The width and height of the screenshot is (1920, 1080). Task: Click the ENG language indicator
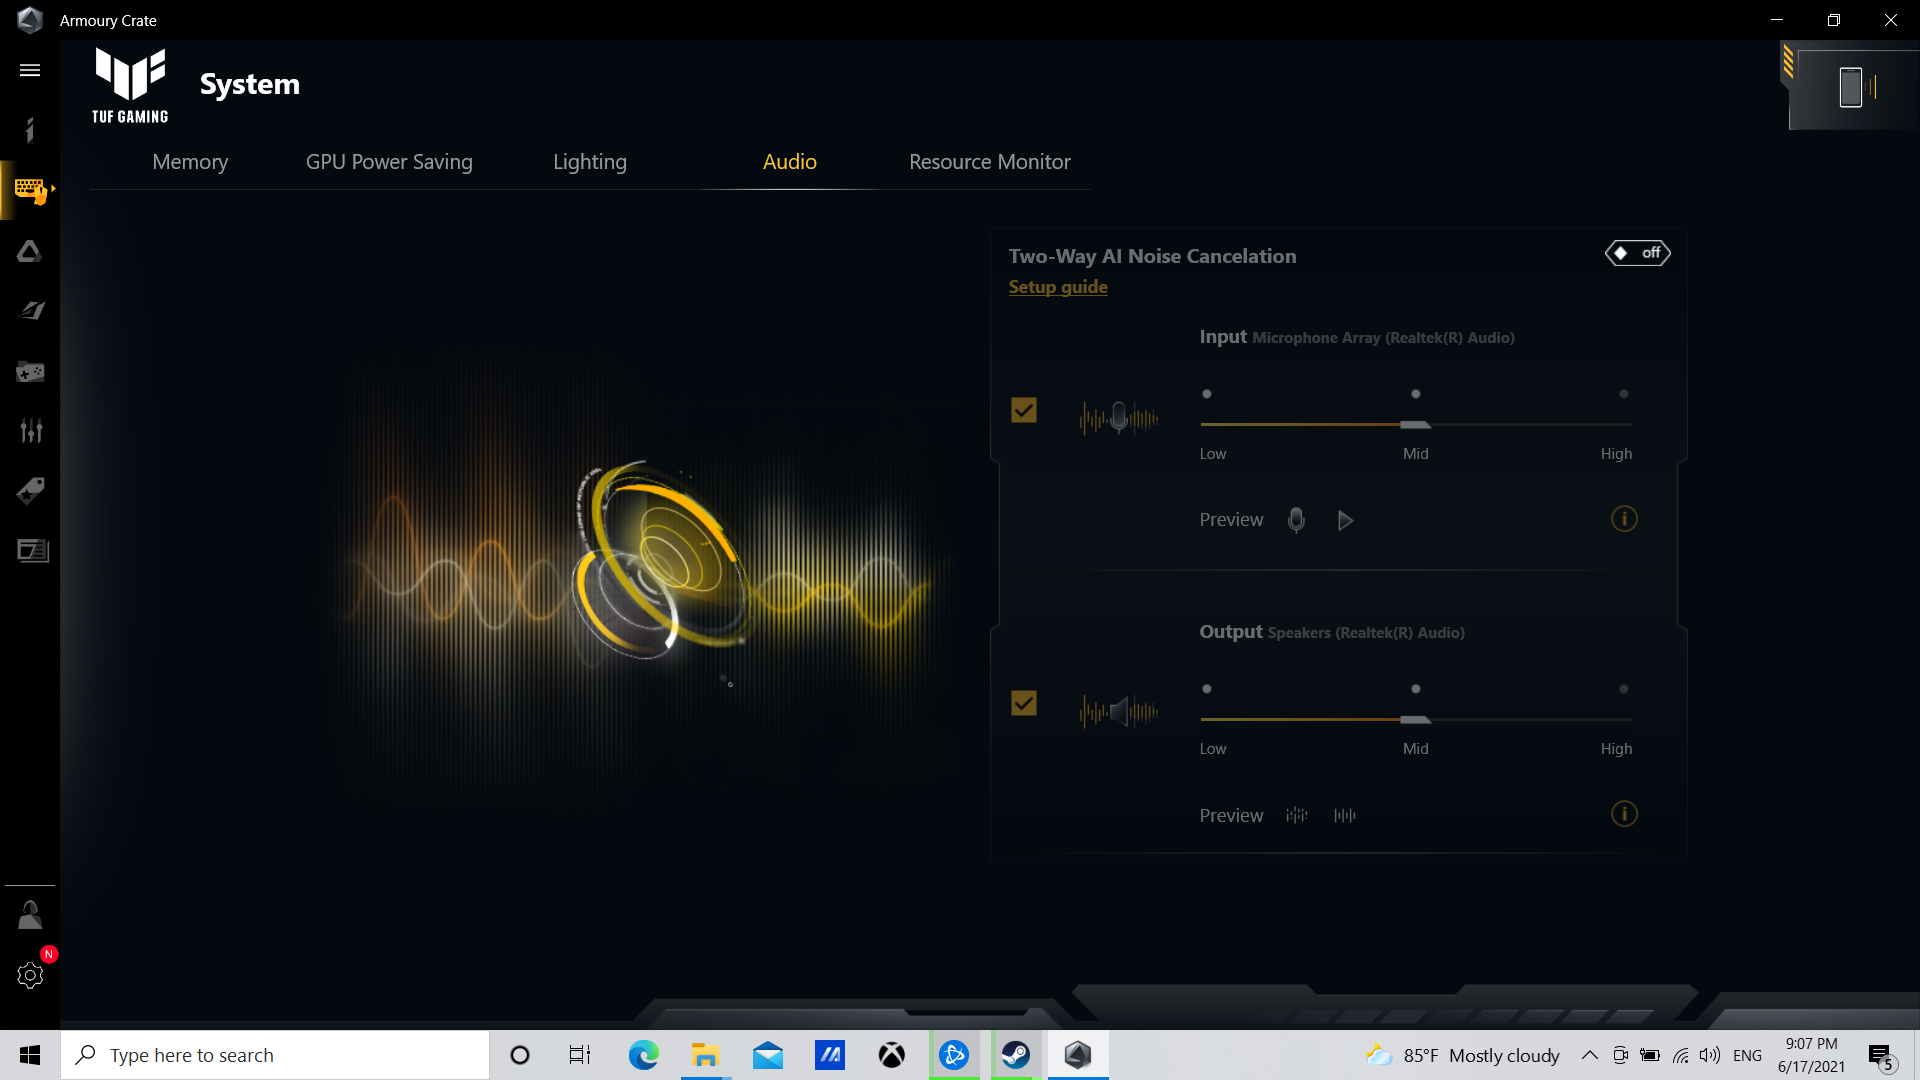click(x=1747, y=1055)
